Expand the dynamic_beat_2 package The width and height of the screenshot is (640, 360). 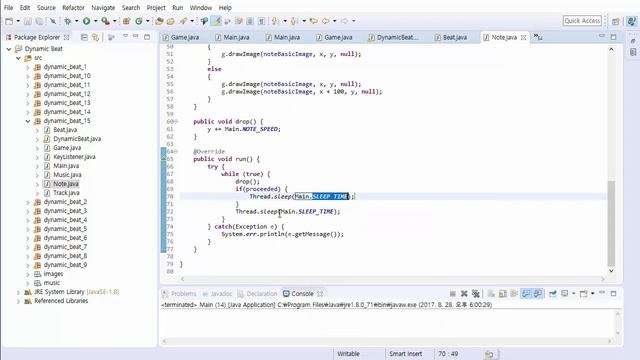(x=28, y=202)
